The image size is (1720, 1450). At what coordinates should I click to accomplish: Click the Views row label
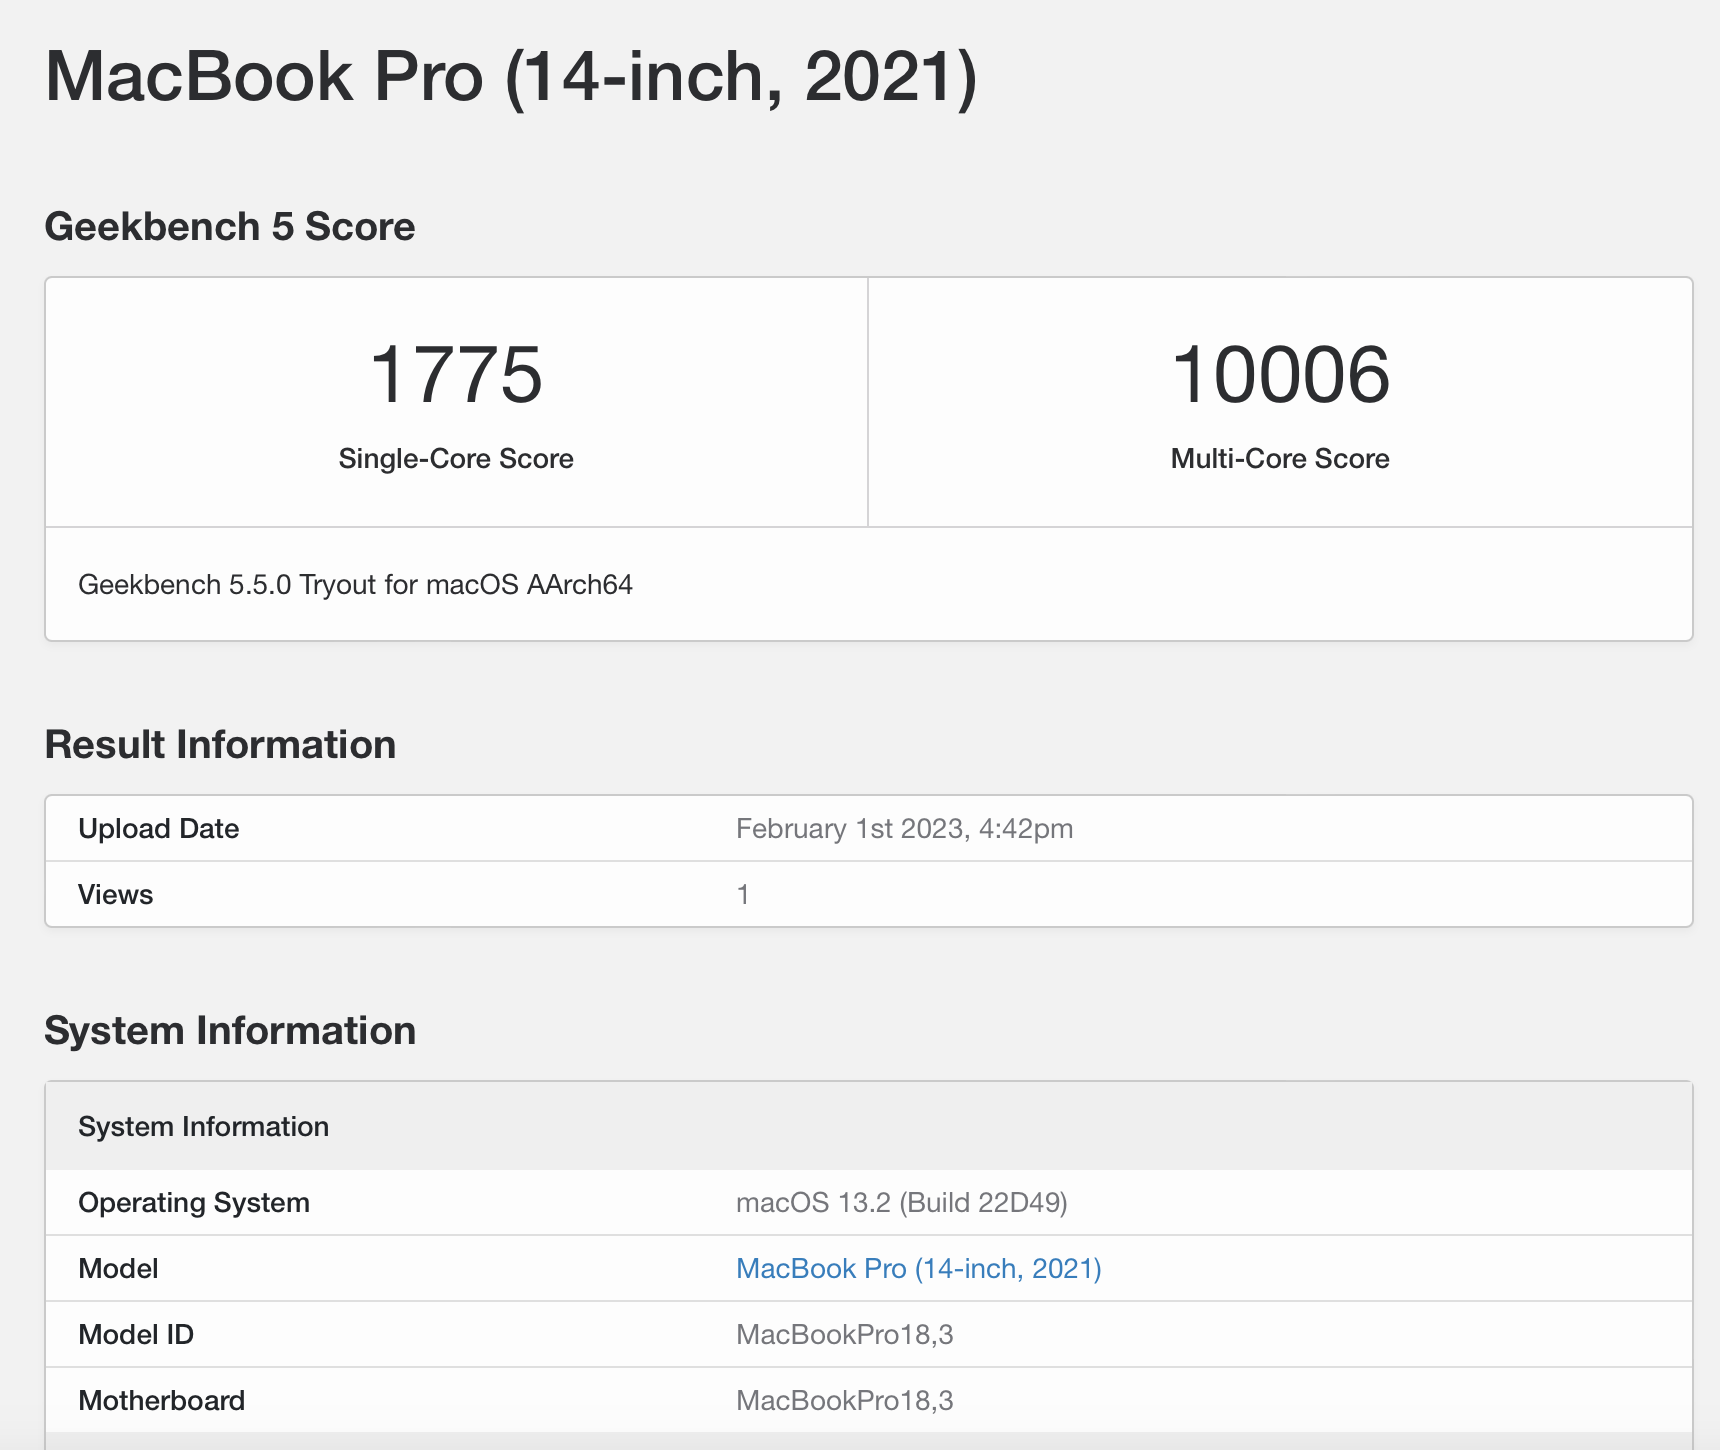click(x=115, y=894)
